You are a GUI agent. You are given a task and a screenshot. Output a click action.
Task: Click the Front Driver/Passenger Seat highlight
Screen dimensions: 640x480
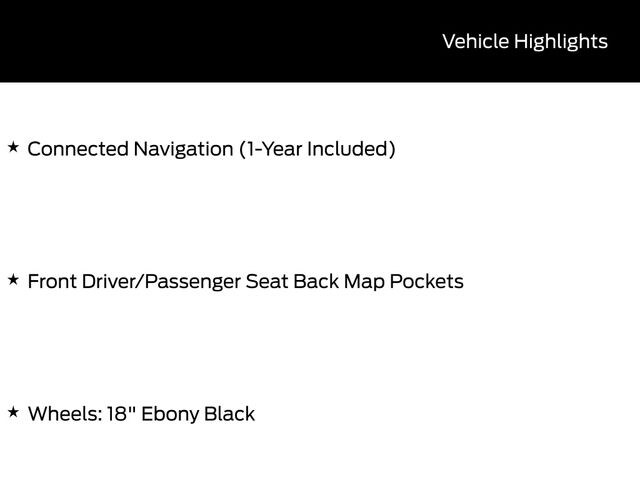[x=245, y=281]
